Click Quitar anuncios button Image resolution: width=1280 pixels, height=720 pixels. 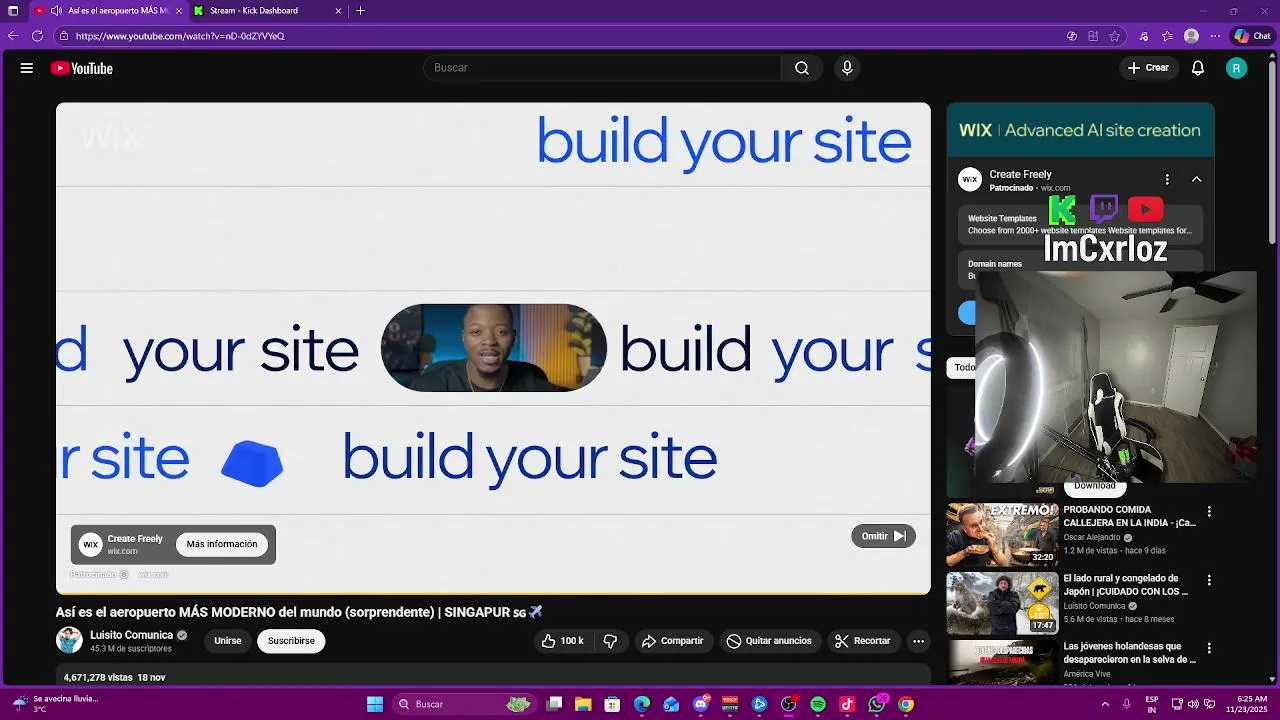click(769, 641)
